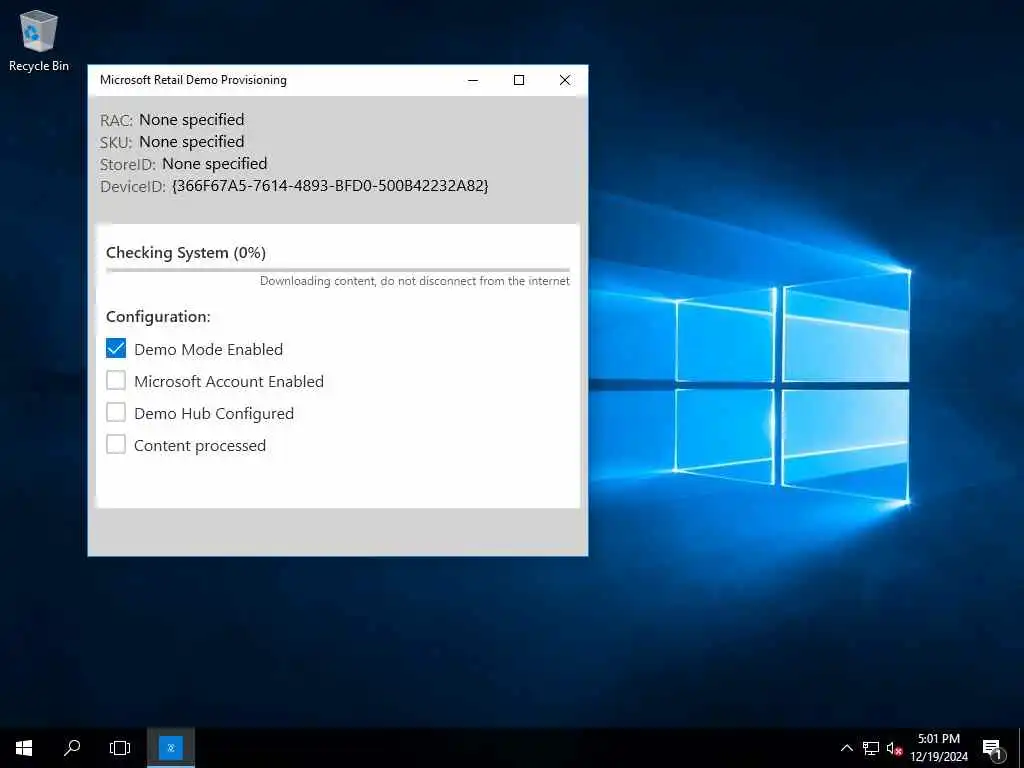
Task: Toggle Demo Mode Enabled checkbox
Action: coord(116,349)
